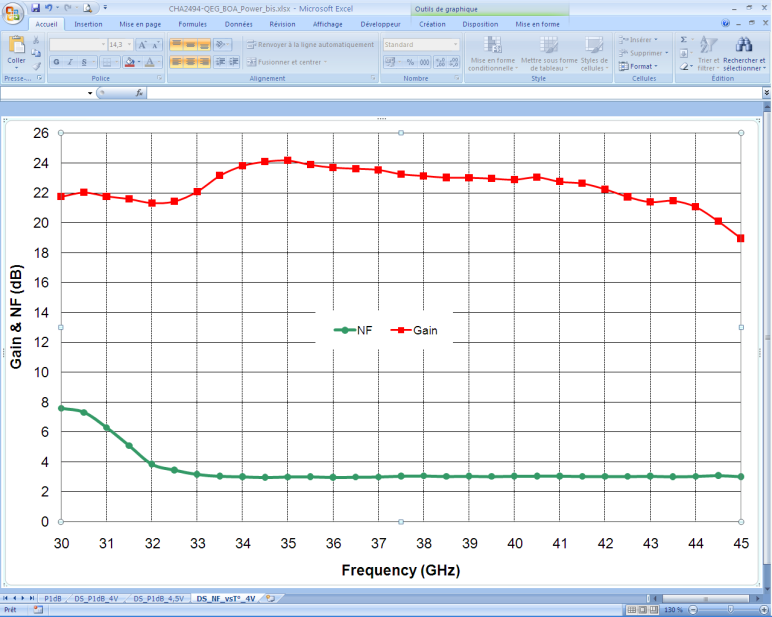The height and width of the screenshot is (617, 772).
Task: Toggle italic formatting
Action: [69, 62]
